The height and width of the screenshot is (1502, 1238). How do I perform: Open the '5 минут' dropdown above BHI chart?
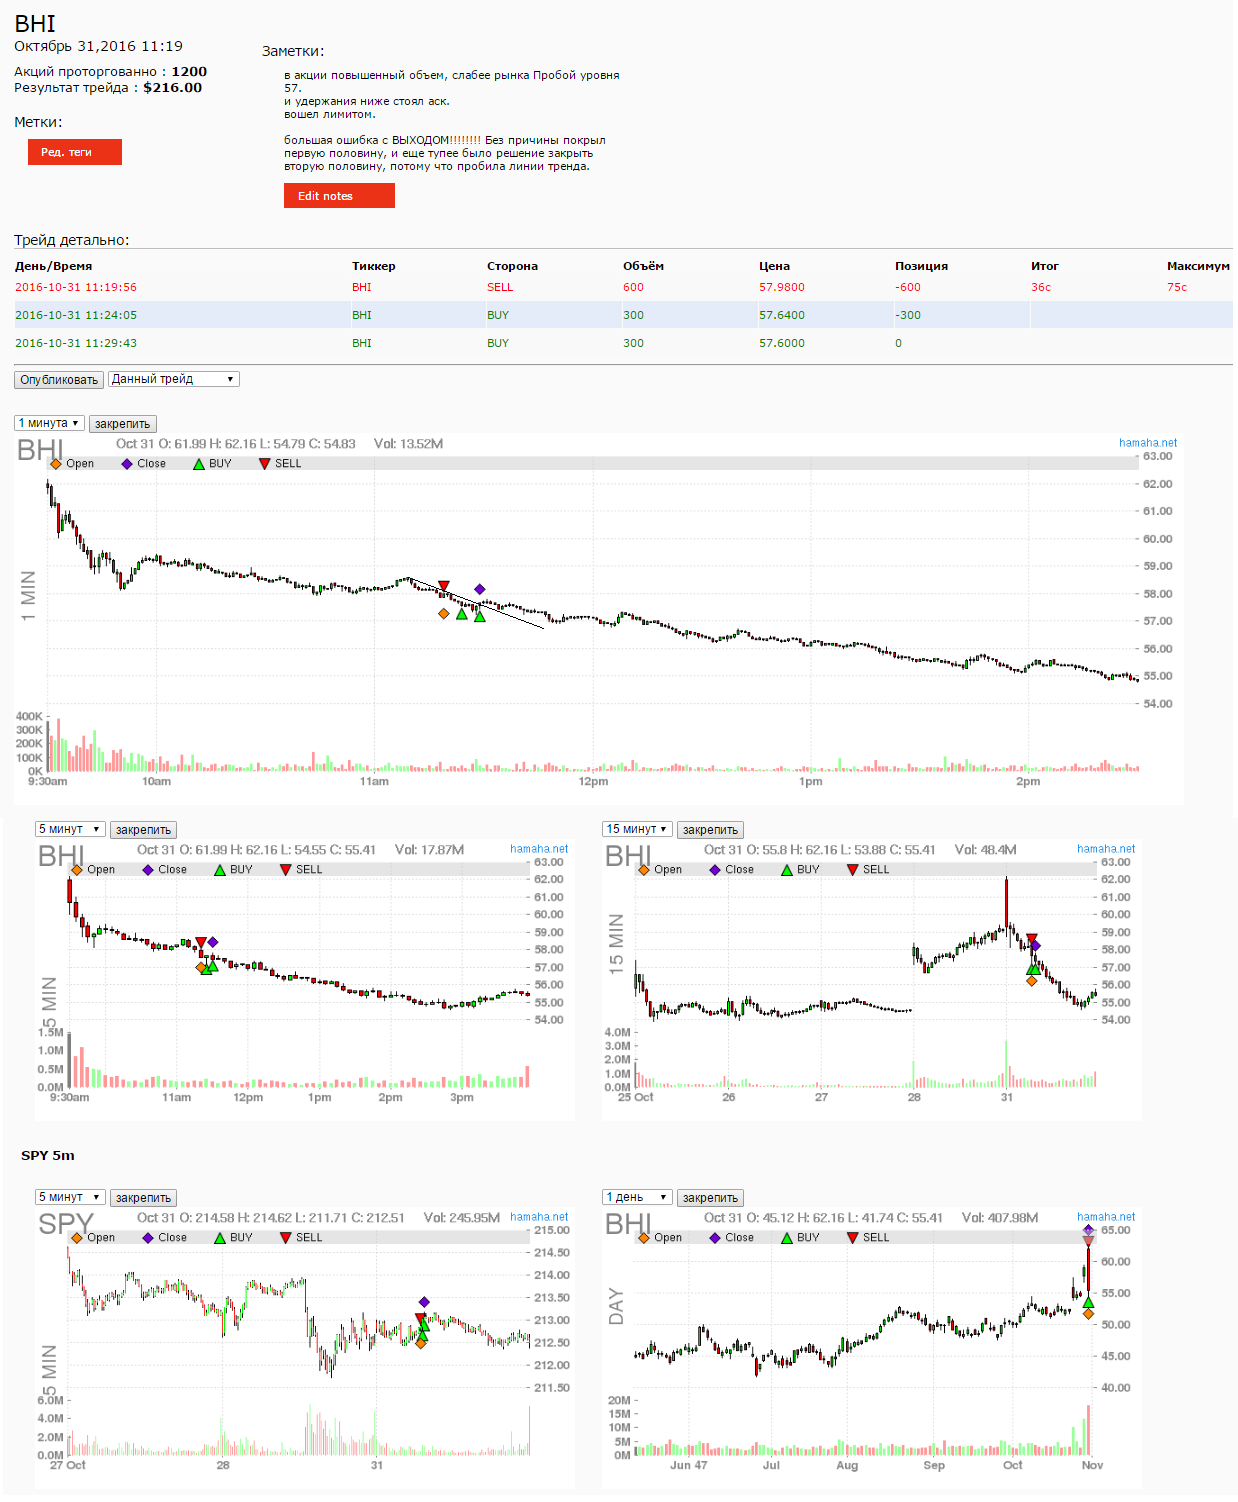click(70, 829)
